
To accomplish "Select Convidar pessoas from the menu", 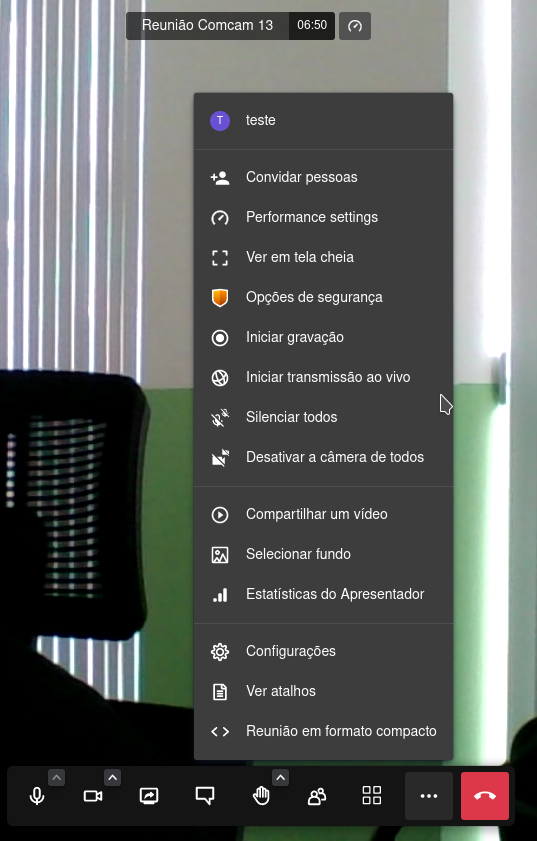I will [x=323, y=178].
